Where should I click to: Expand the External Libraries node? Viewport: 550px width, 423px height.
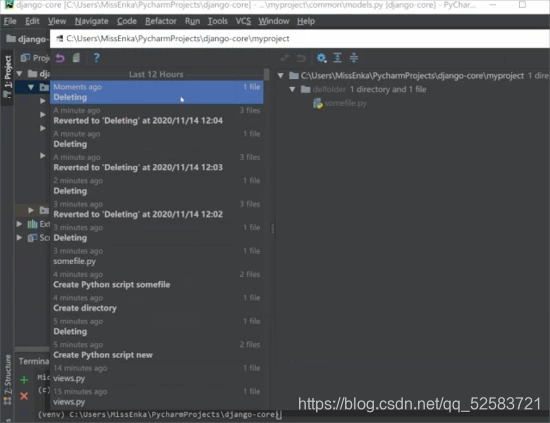(19, 224)
